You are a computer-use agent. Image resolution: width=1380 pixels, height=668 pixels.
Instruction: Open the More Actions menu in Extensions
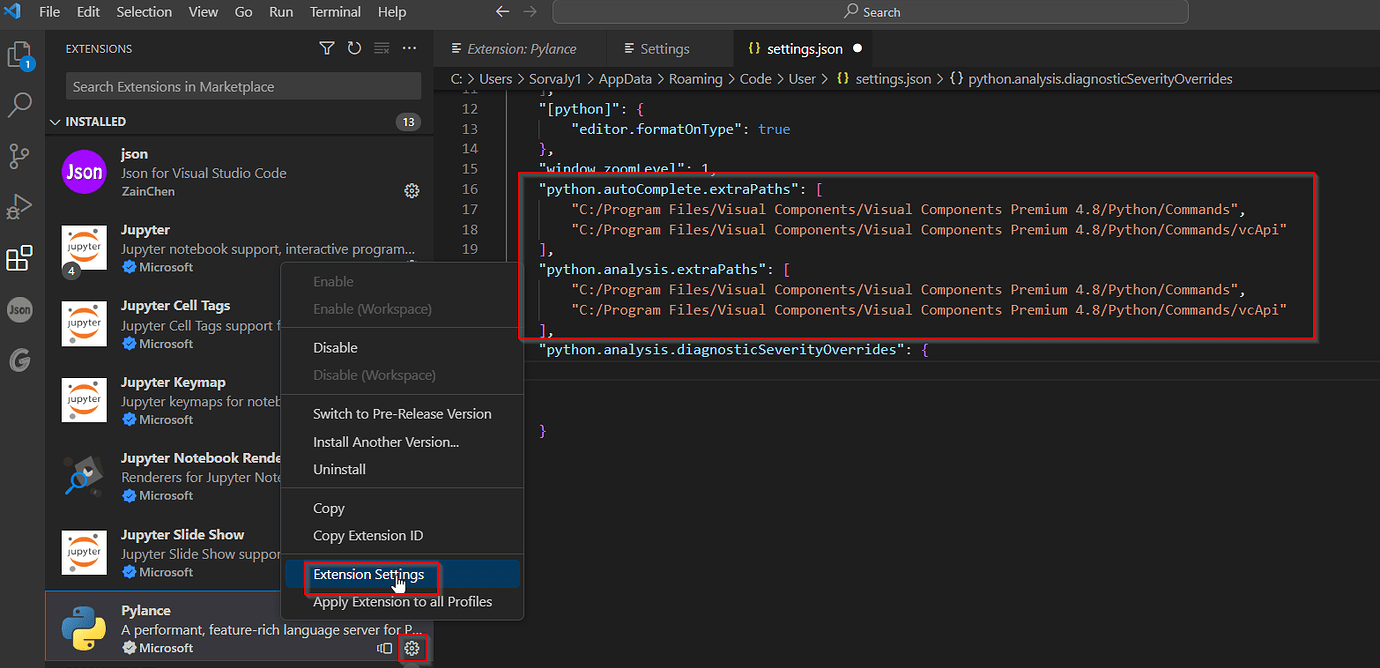(x=409, y=48)
